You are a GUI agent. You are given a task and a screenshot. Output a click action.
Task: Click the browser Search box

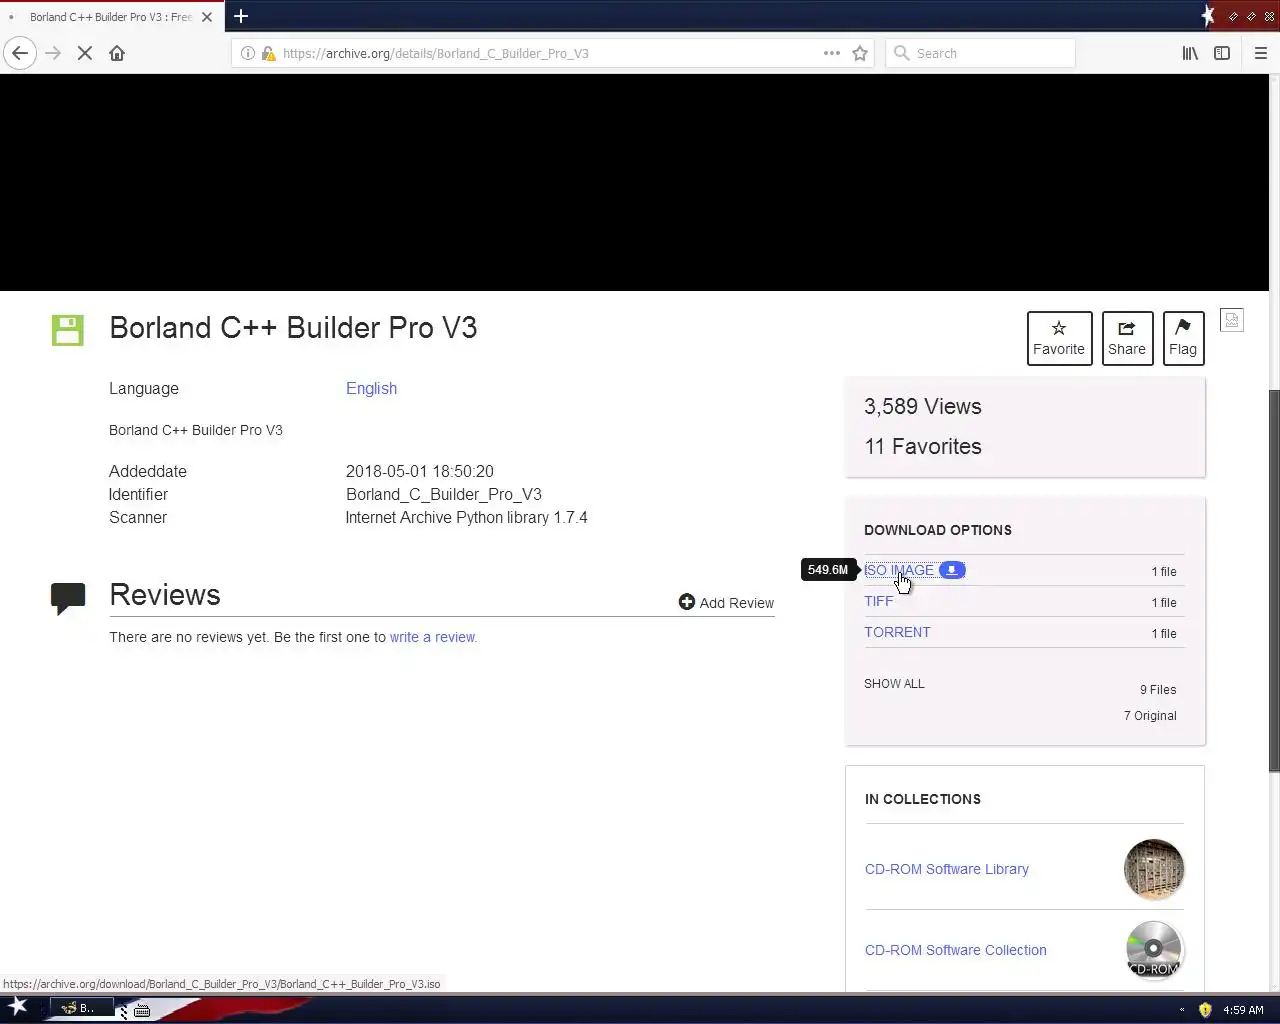pyautogui.click(x=980, y=53)
